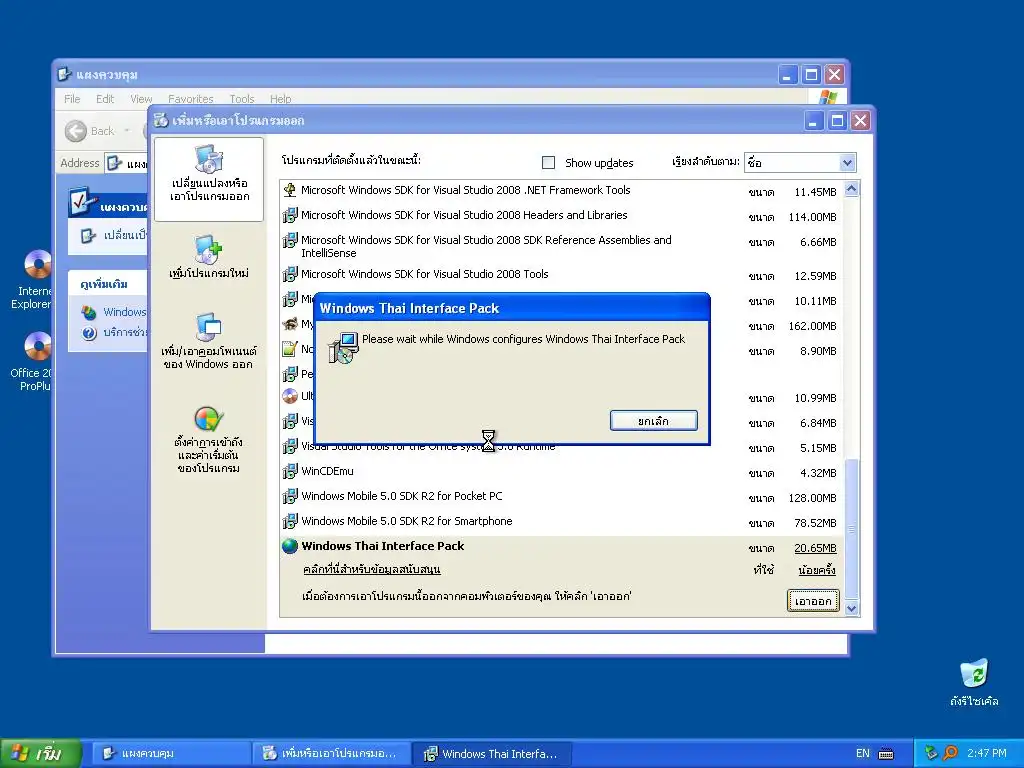Click the Windows Thai Interface Pack globe icon

click(290, 546)
